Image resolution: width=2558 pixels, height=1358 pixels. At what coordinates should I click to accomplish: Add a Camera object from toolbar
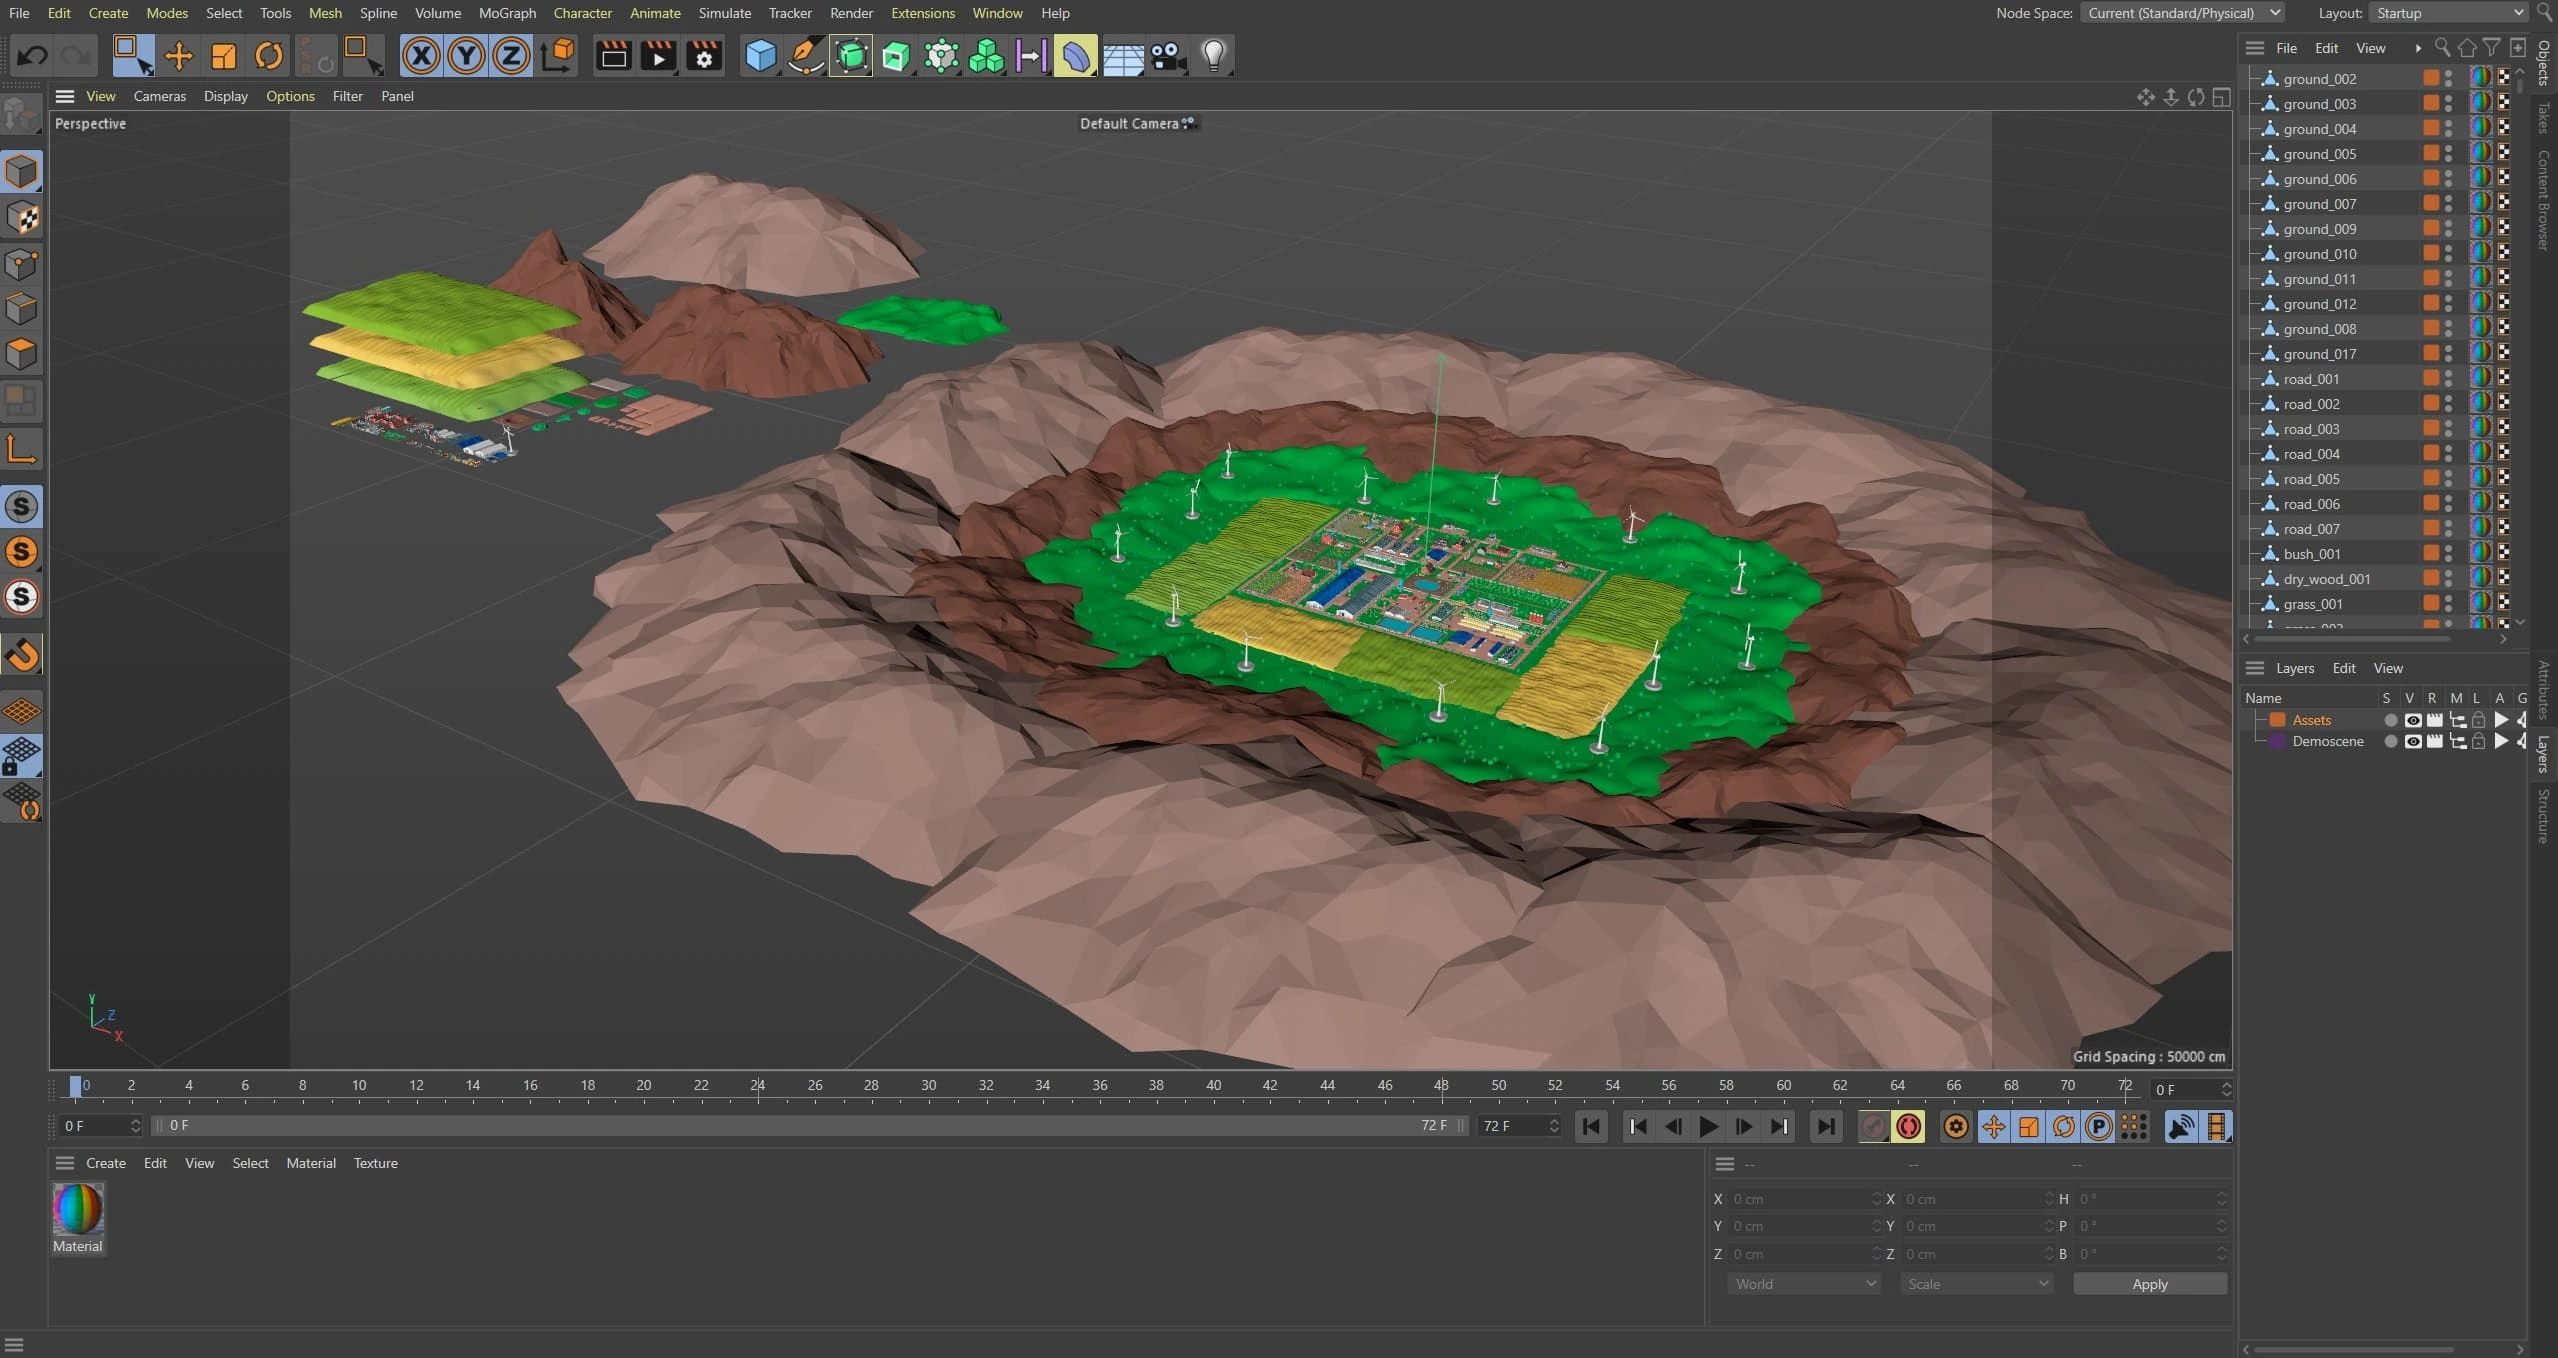pyautogui.click(x=1167, y=56)
